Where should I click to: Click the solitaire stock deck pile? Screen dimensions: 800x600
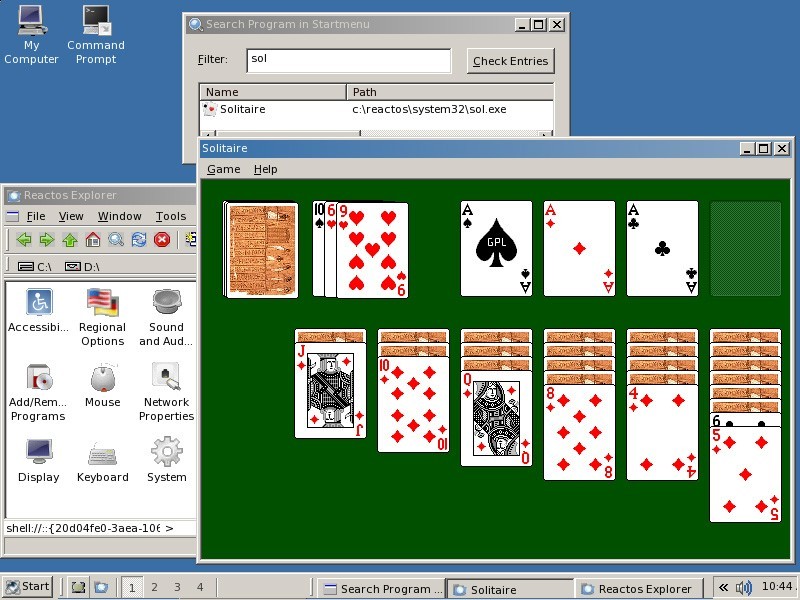[261, 249]
